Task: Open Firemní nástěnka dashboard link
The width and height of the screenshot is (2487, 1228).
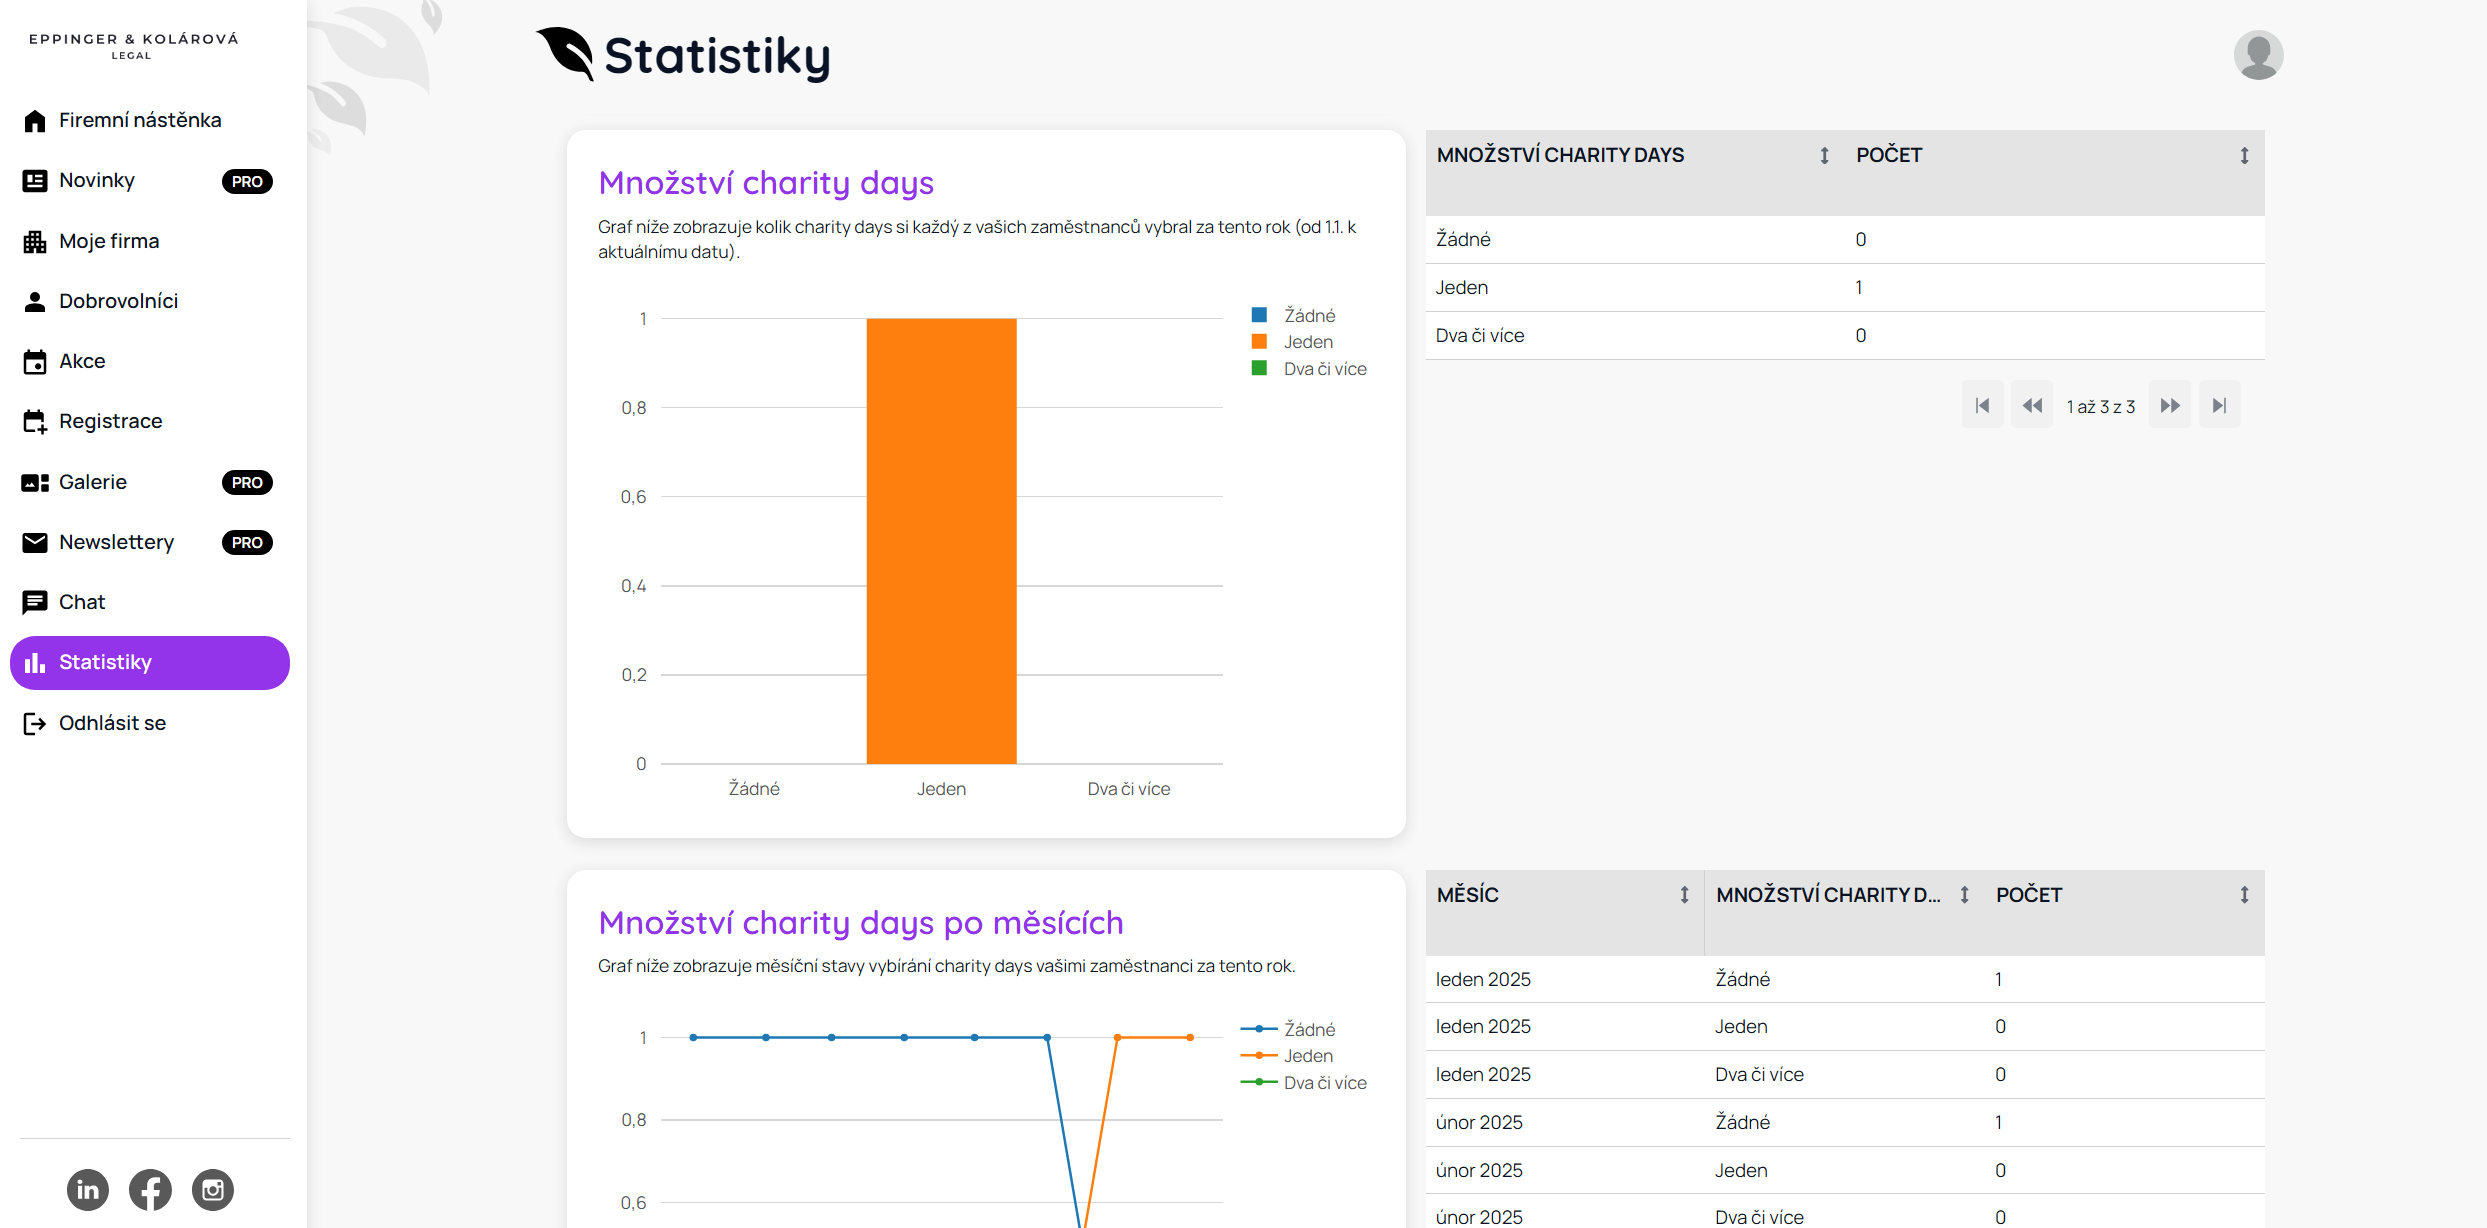Action: tap(140, 120)
